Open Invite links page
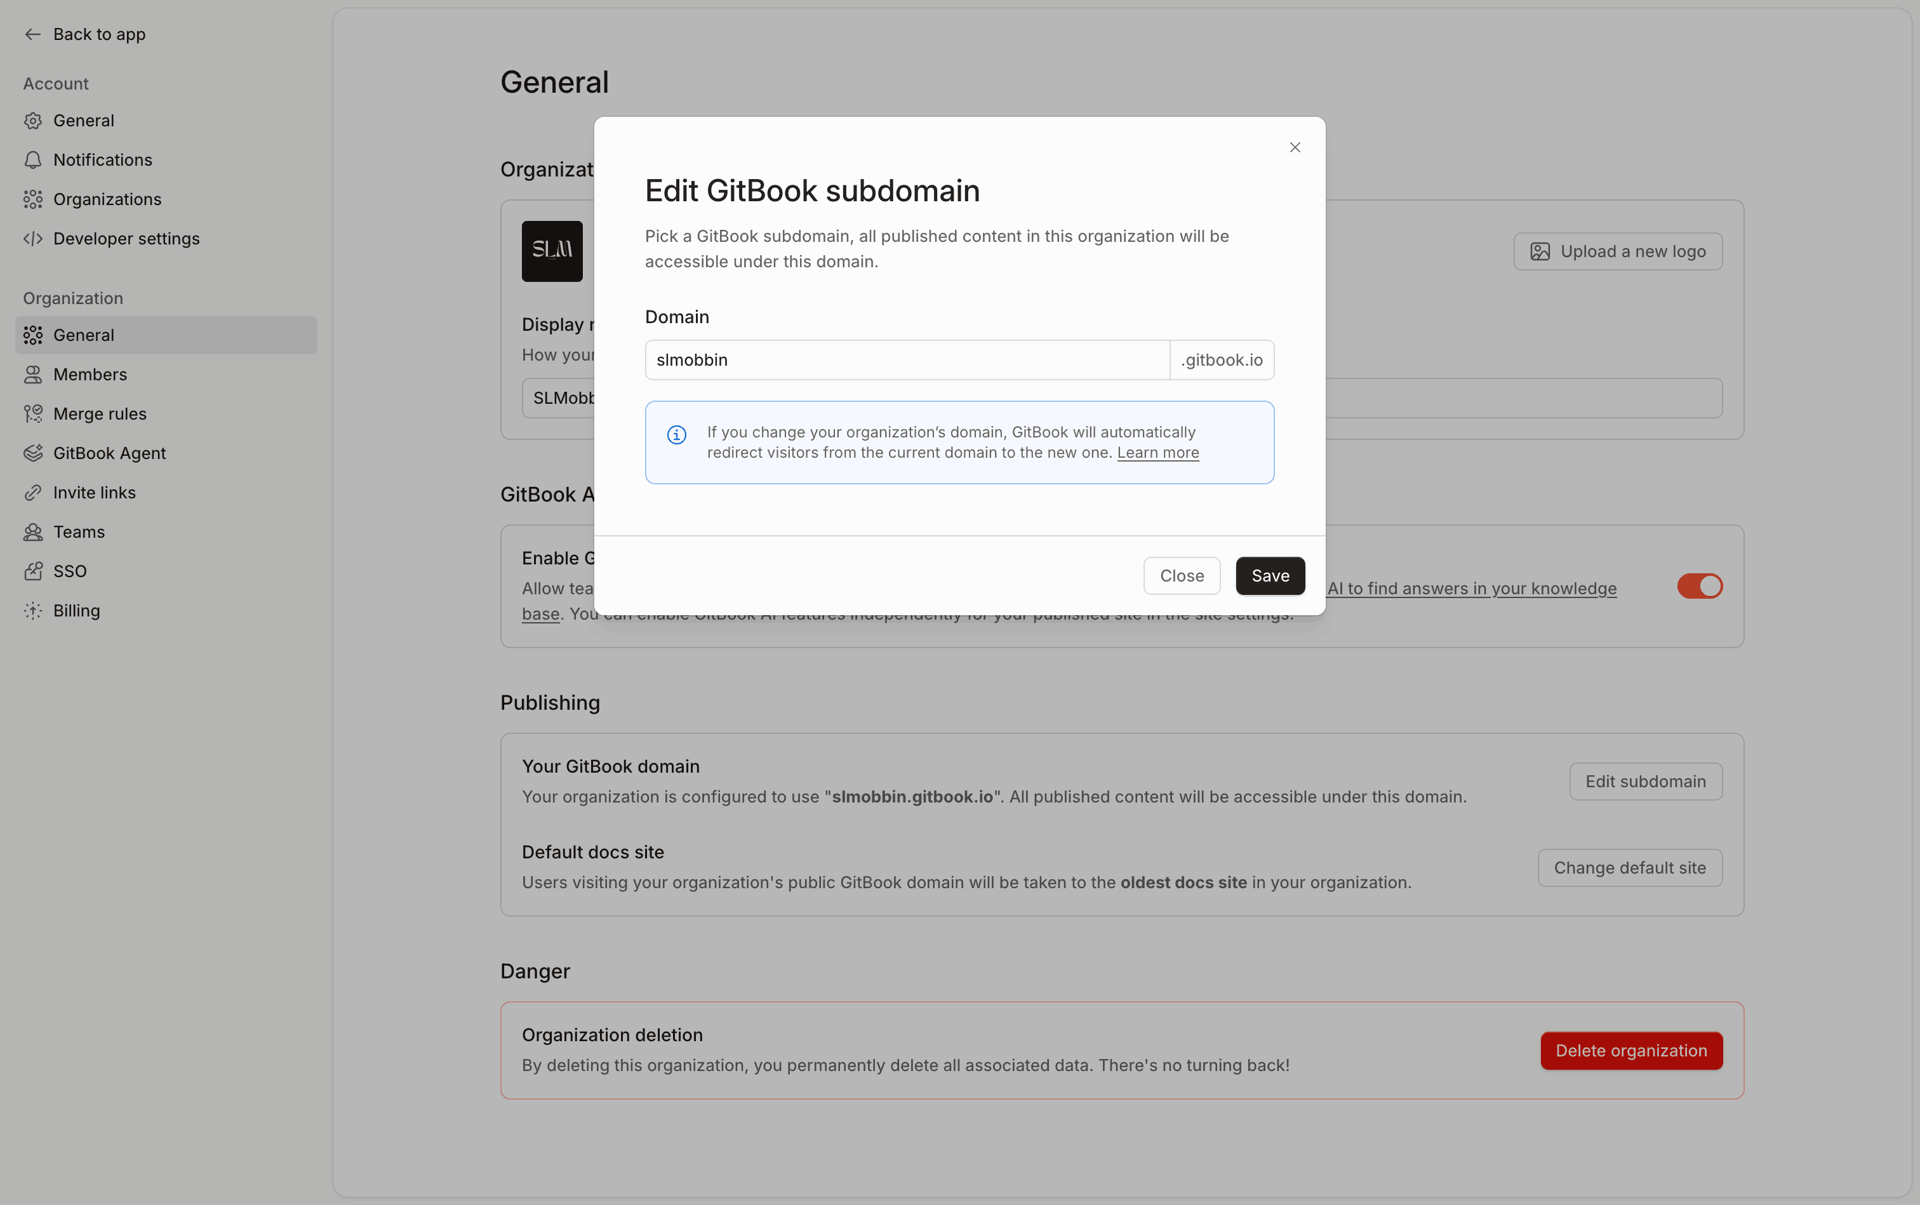The height and width of the screenshot is (1205, 1920). (x=166, y=493)
